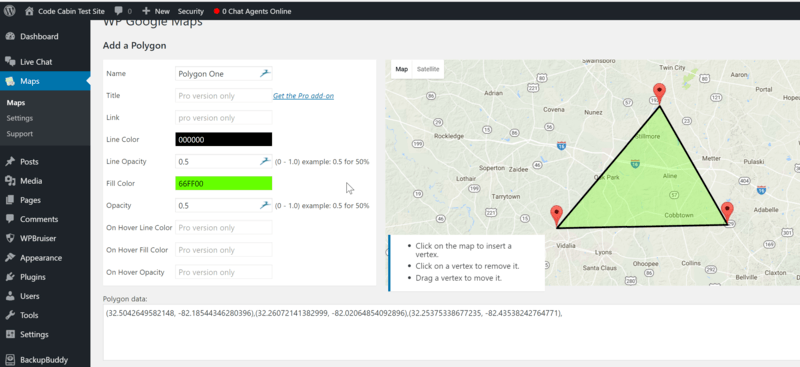Screen dimensions: 800x367
Task: Click the plus New icon in admin bar
Action: point(146,11)
